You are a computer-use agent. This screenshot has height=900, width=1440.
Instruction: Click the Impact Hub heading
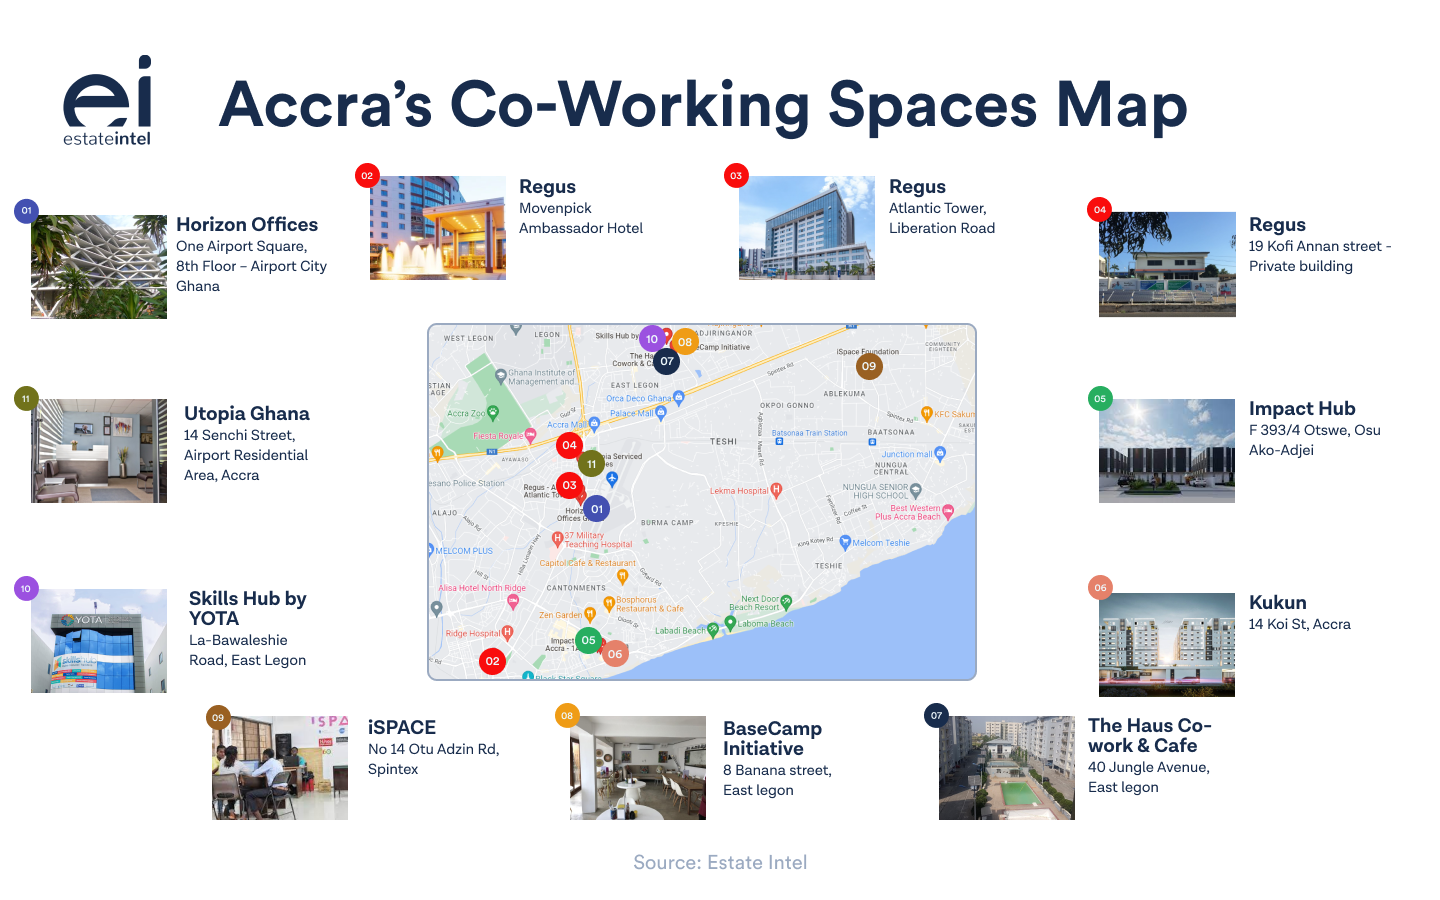tap(1302, 409)
